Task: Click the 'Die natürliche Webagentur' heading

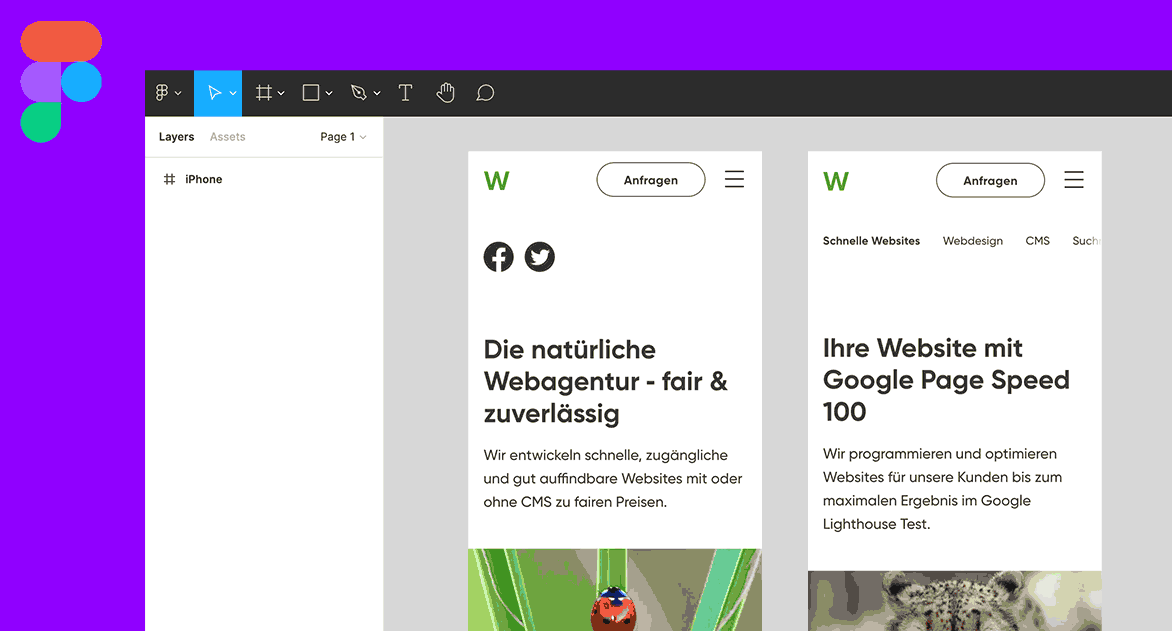Action: tap(605, 381)
